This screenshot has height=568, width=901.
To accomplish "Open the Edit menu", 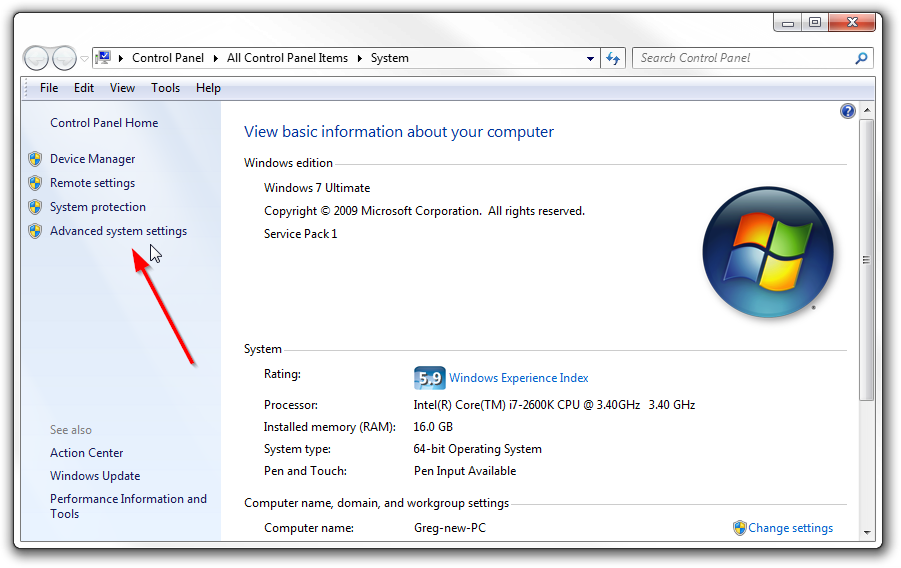I will click(x=84, y=88).
